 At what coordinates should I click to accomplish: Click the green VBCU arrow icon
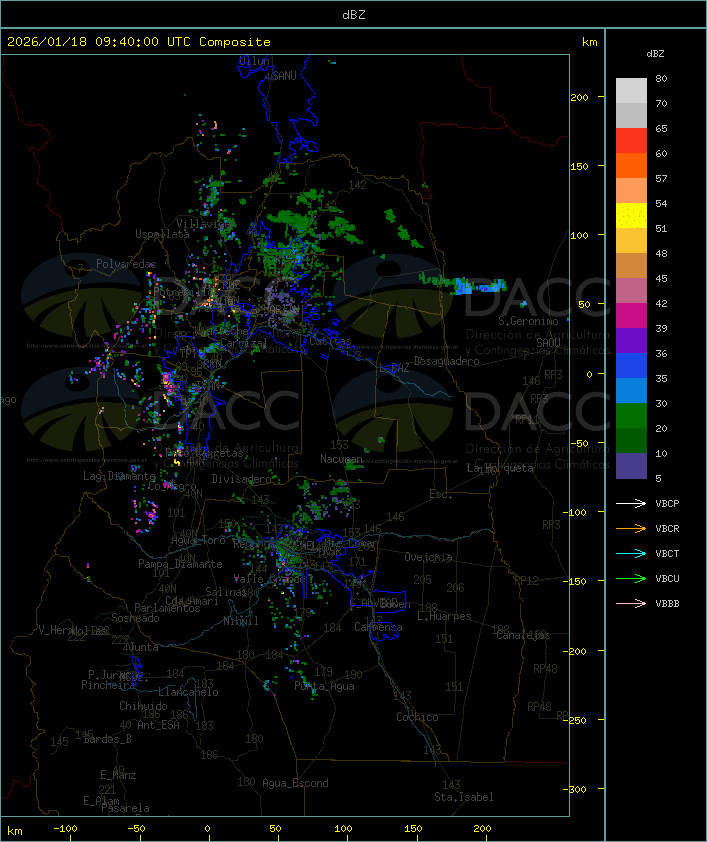[631, 578]
